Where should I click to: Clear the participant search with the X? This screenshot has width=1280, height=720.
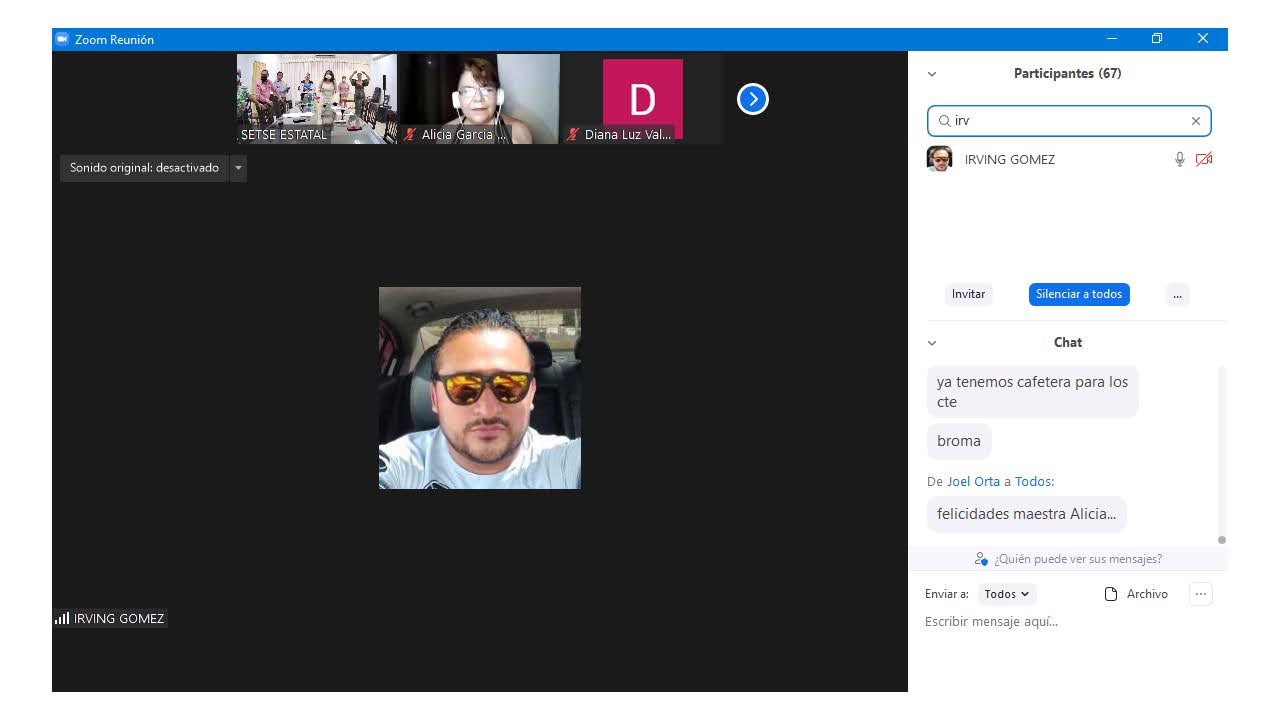(1195, 121)
